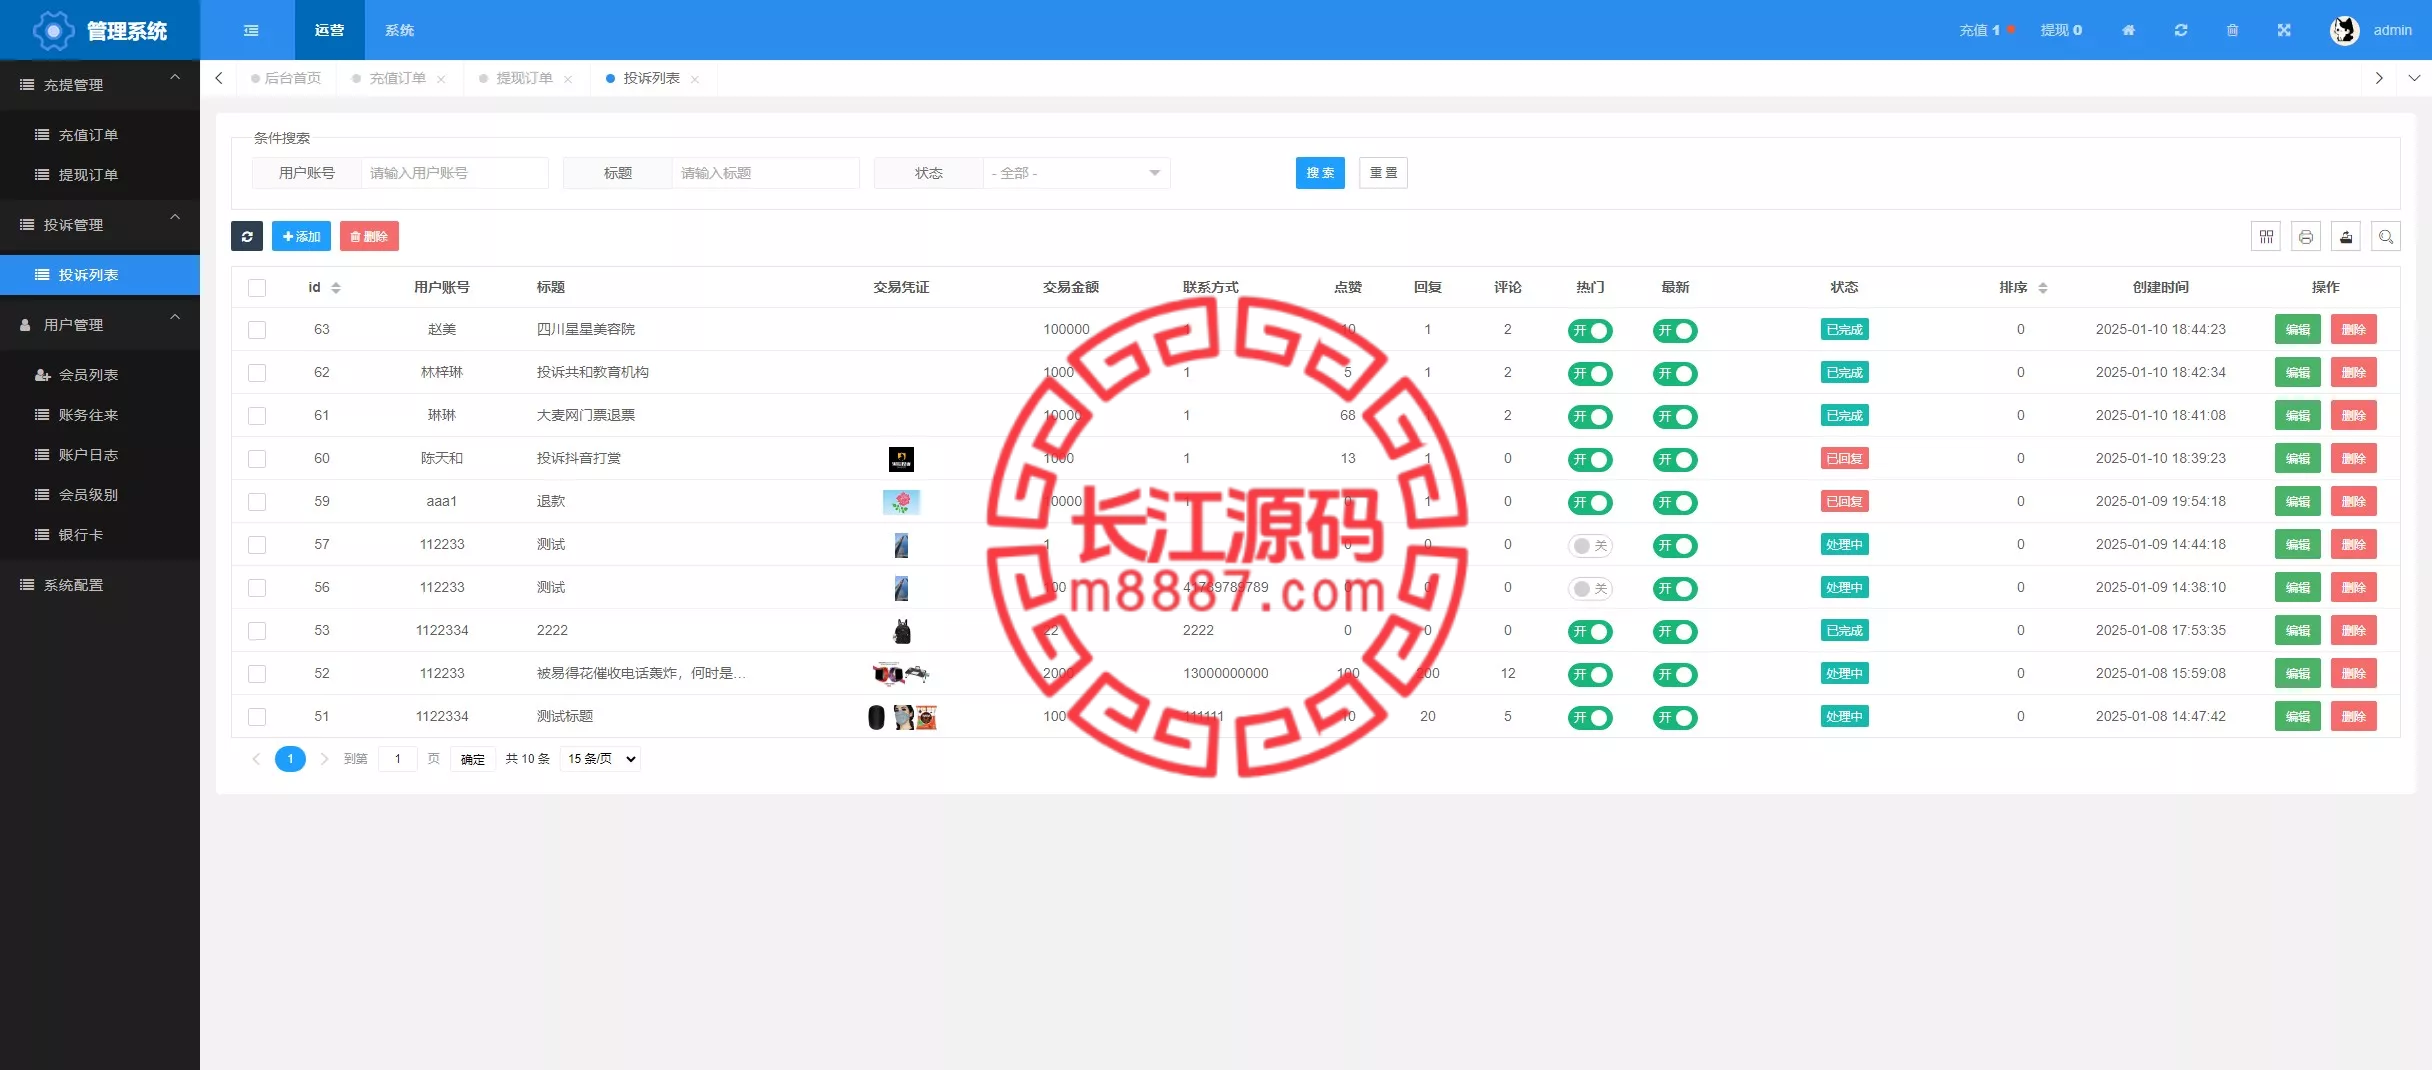Viewport: 2432px width, 1070px height.
Task: Open the tab options dropdown chevron
Action: coord(2414,78)
